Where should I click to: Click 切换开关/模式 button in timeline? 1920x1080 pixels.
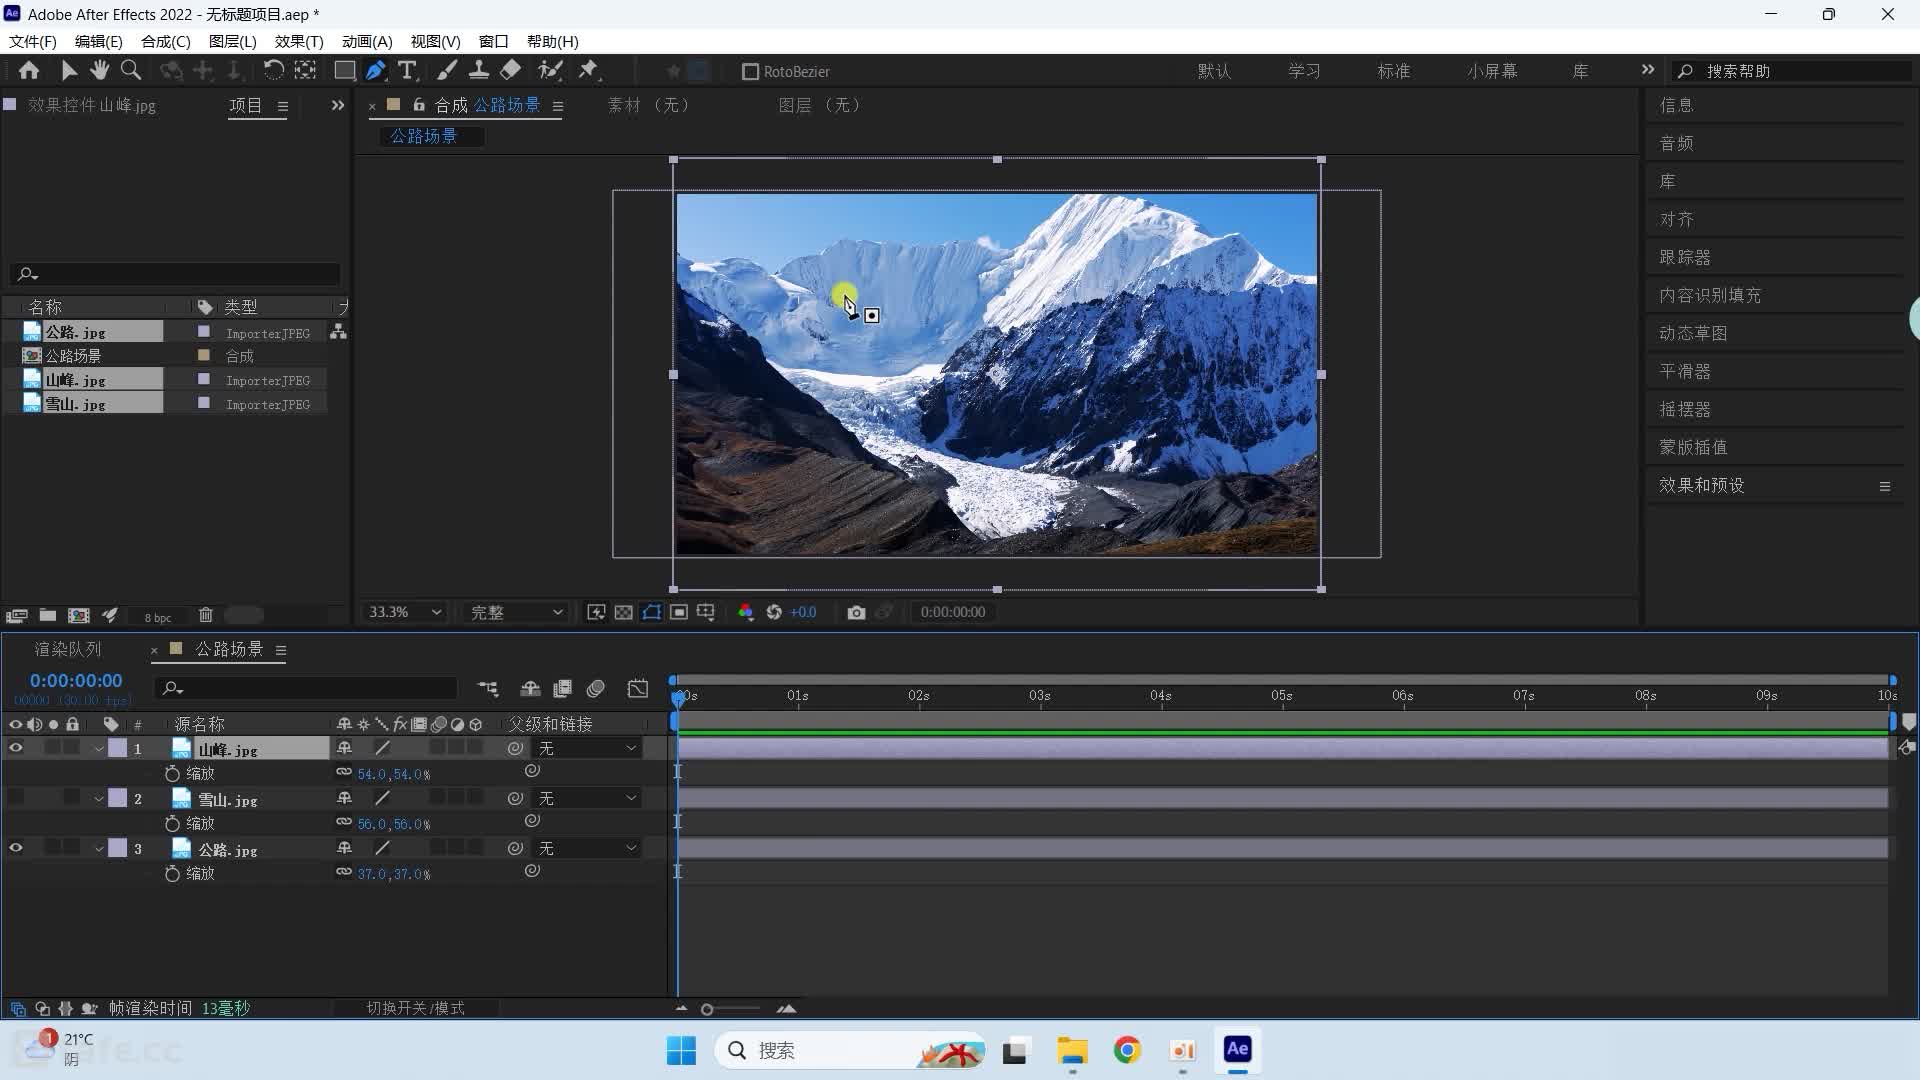pos(415,1009)
